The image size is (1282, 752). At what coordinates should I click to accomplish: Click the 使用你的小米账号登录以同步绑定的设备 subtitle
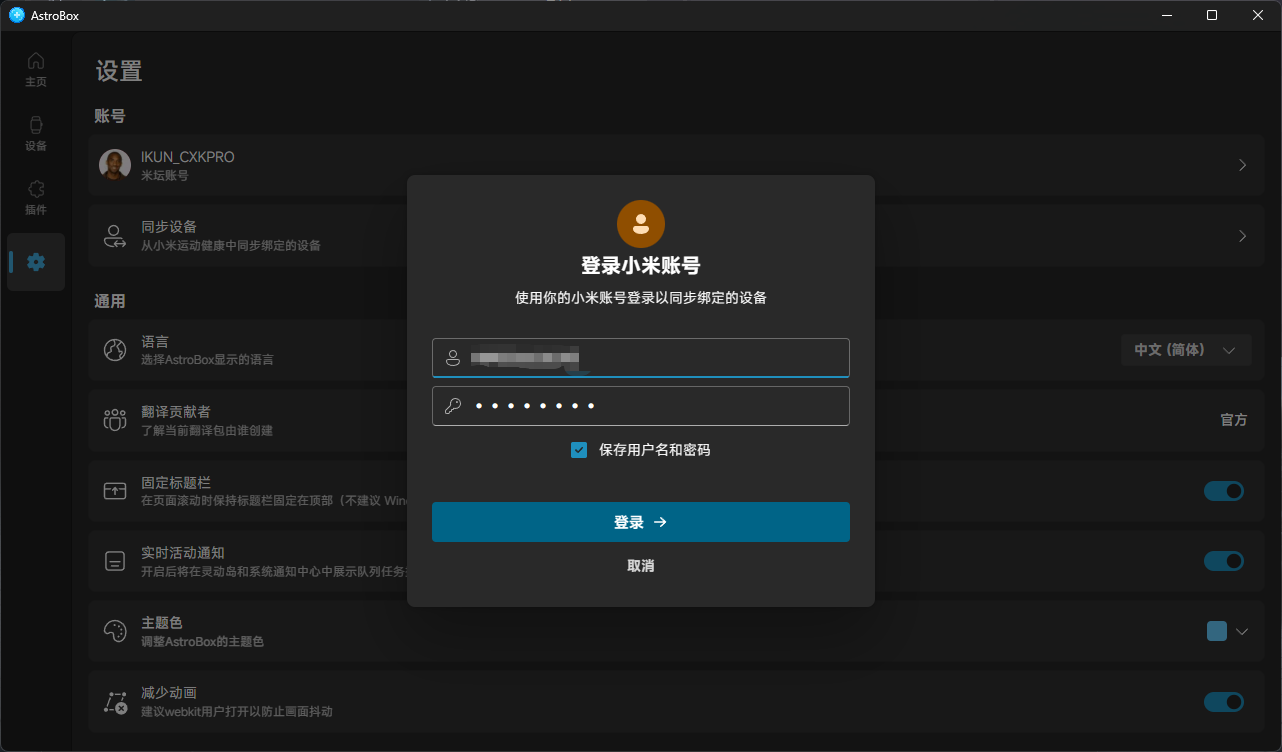coord(641,298)
